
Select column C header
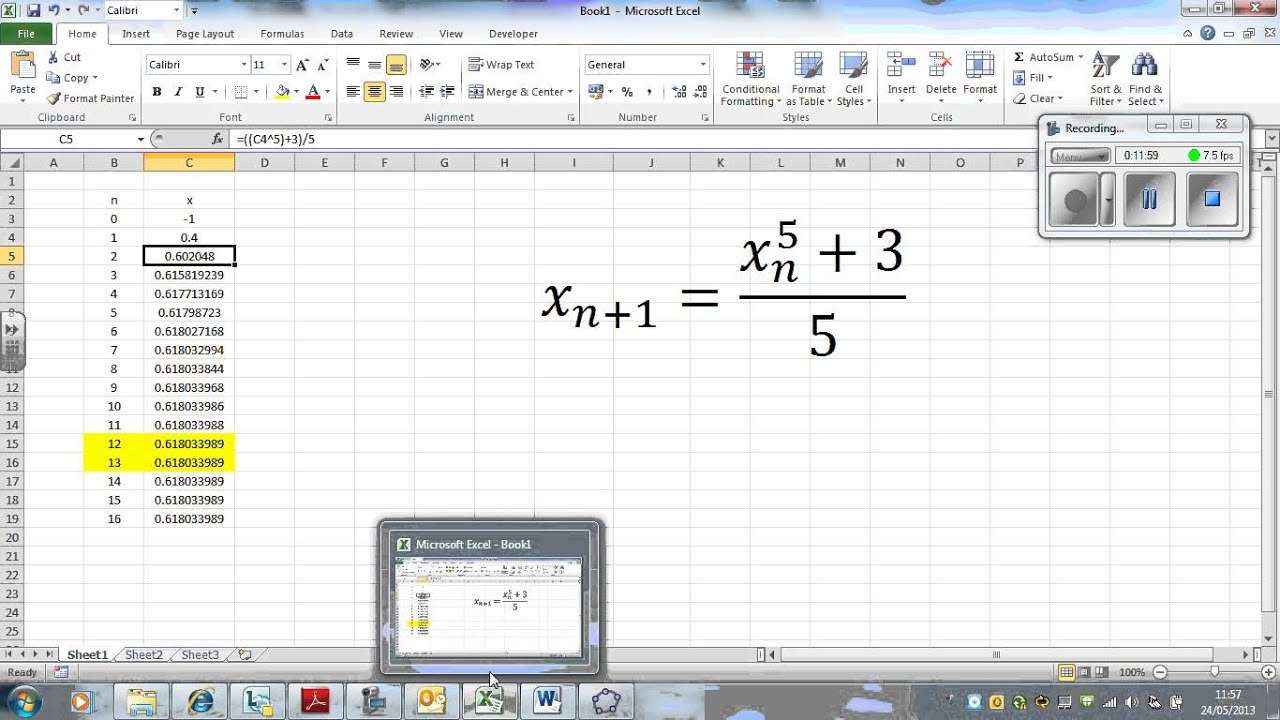pyautogui.click(x=189, y=163)
